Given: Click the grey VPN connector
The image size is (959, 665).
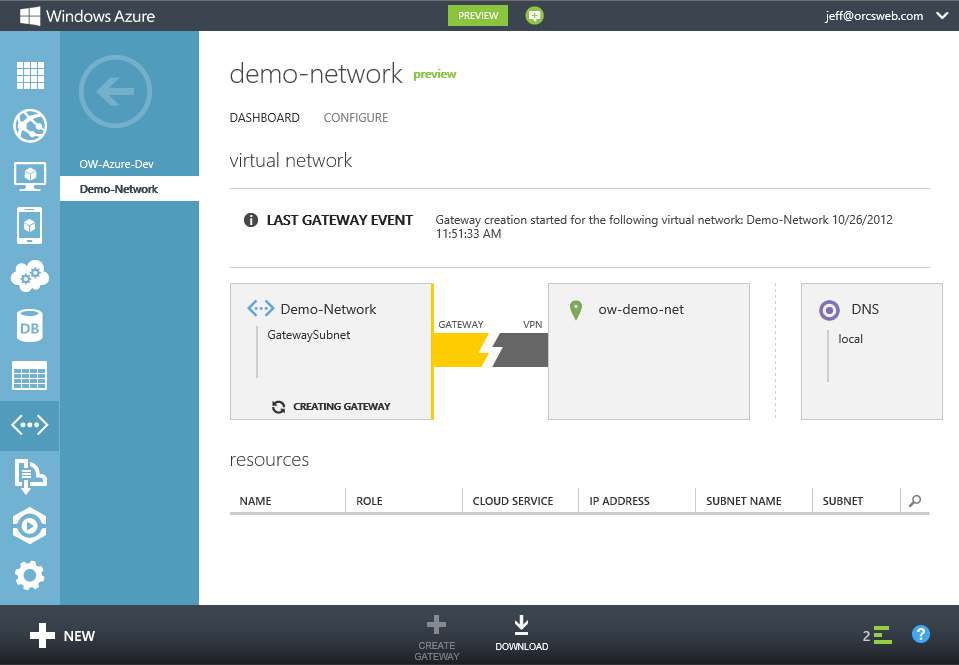Looking at the screenshot, I should (x=520, y=350).
